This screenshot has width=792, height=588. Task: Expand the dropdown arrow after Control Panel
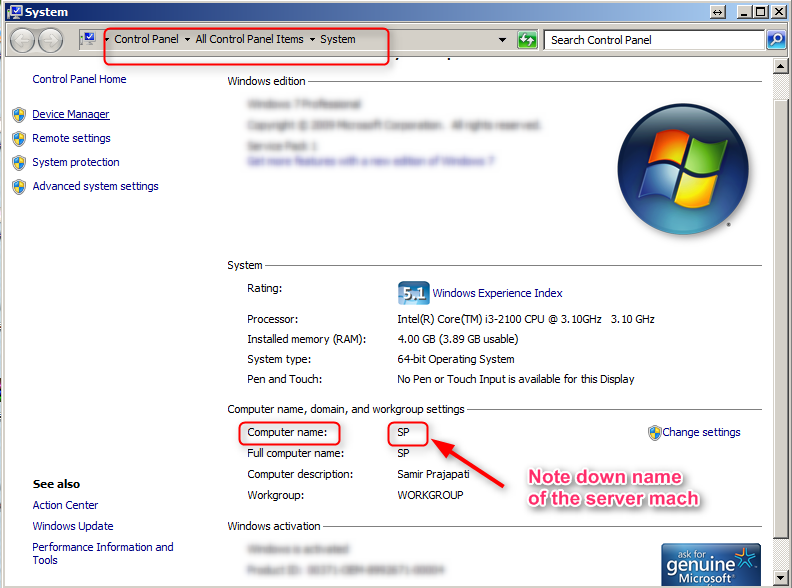click(x=187, y=39)
